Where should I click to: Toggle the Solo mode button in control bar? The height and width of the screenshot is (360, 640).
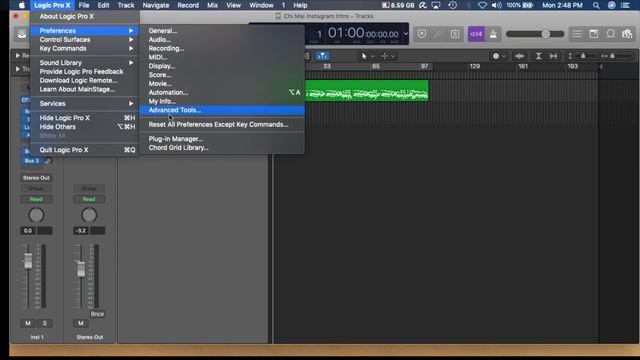tap(455, 34)
